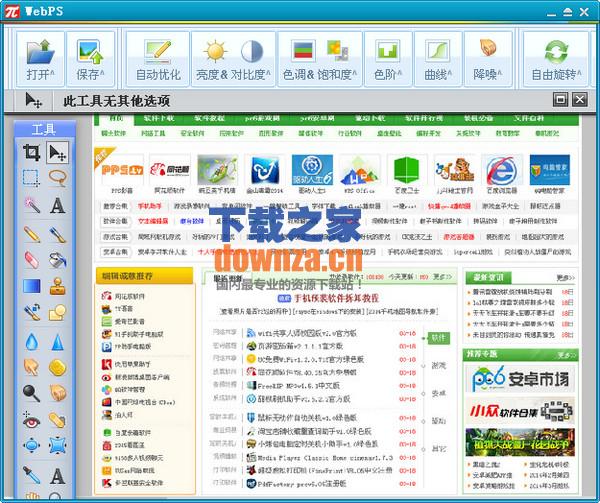Select the Smudge finger tool
The width and height of the screenshot is (600, 503).
[x=32, y=367]
